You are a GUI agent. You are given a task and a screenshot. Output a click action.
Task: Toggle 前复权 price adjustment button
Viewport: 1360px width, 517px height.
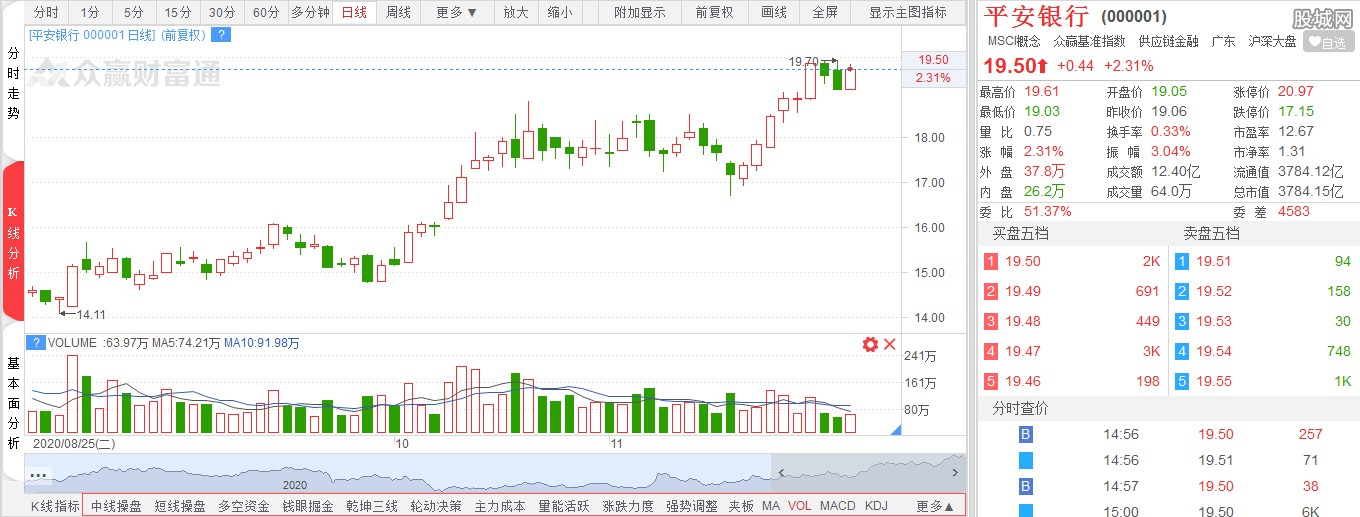714,13
